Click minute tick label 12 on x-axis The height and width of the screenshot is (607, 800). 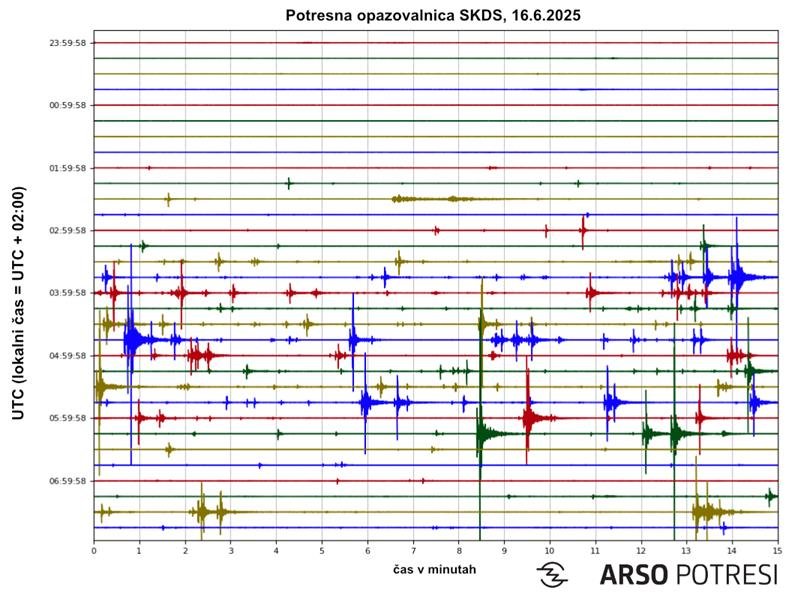[641, 551]
